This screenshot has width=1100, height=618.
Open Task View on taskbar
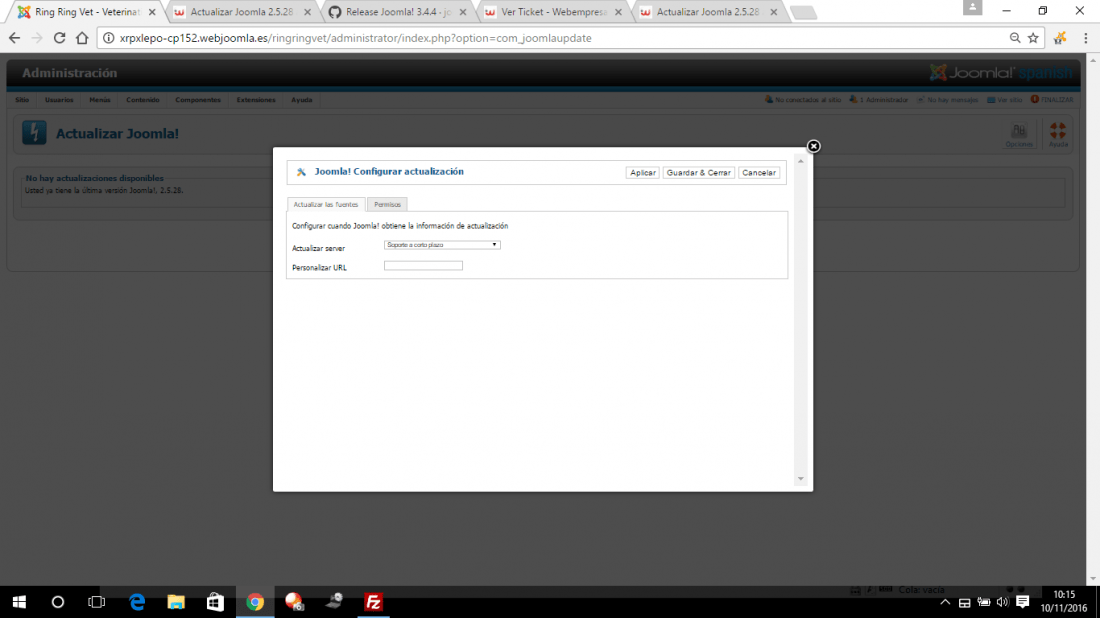97,602
